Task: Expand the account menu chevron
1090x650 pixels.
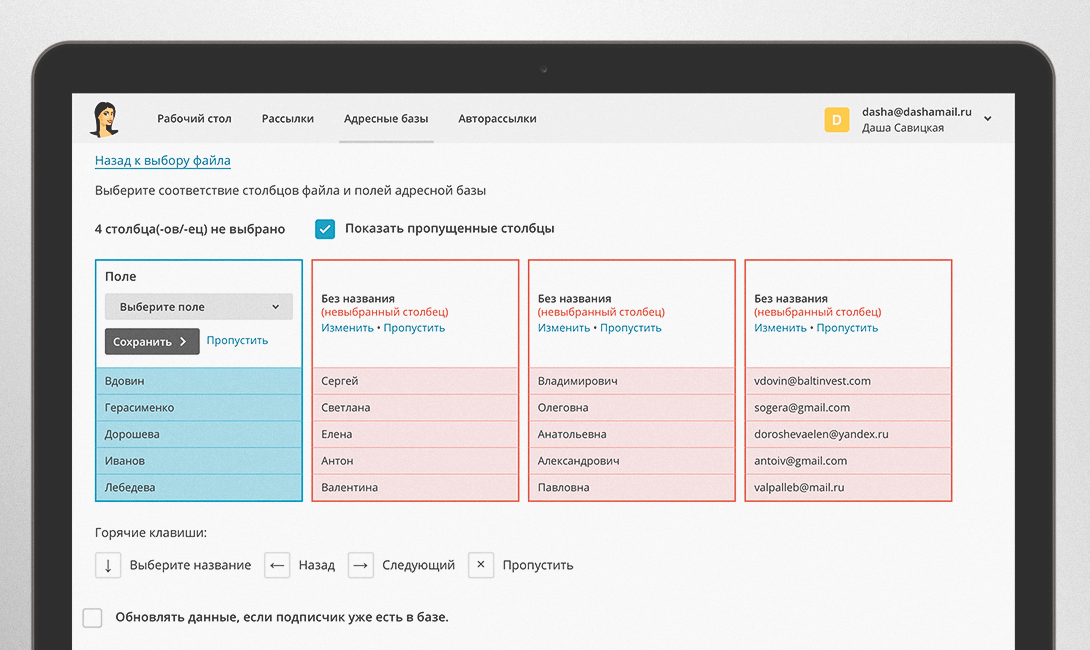Action: [987, 119]
